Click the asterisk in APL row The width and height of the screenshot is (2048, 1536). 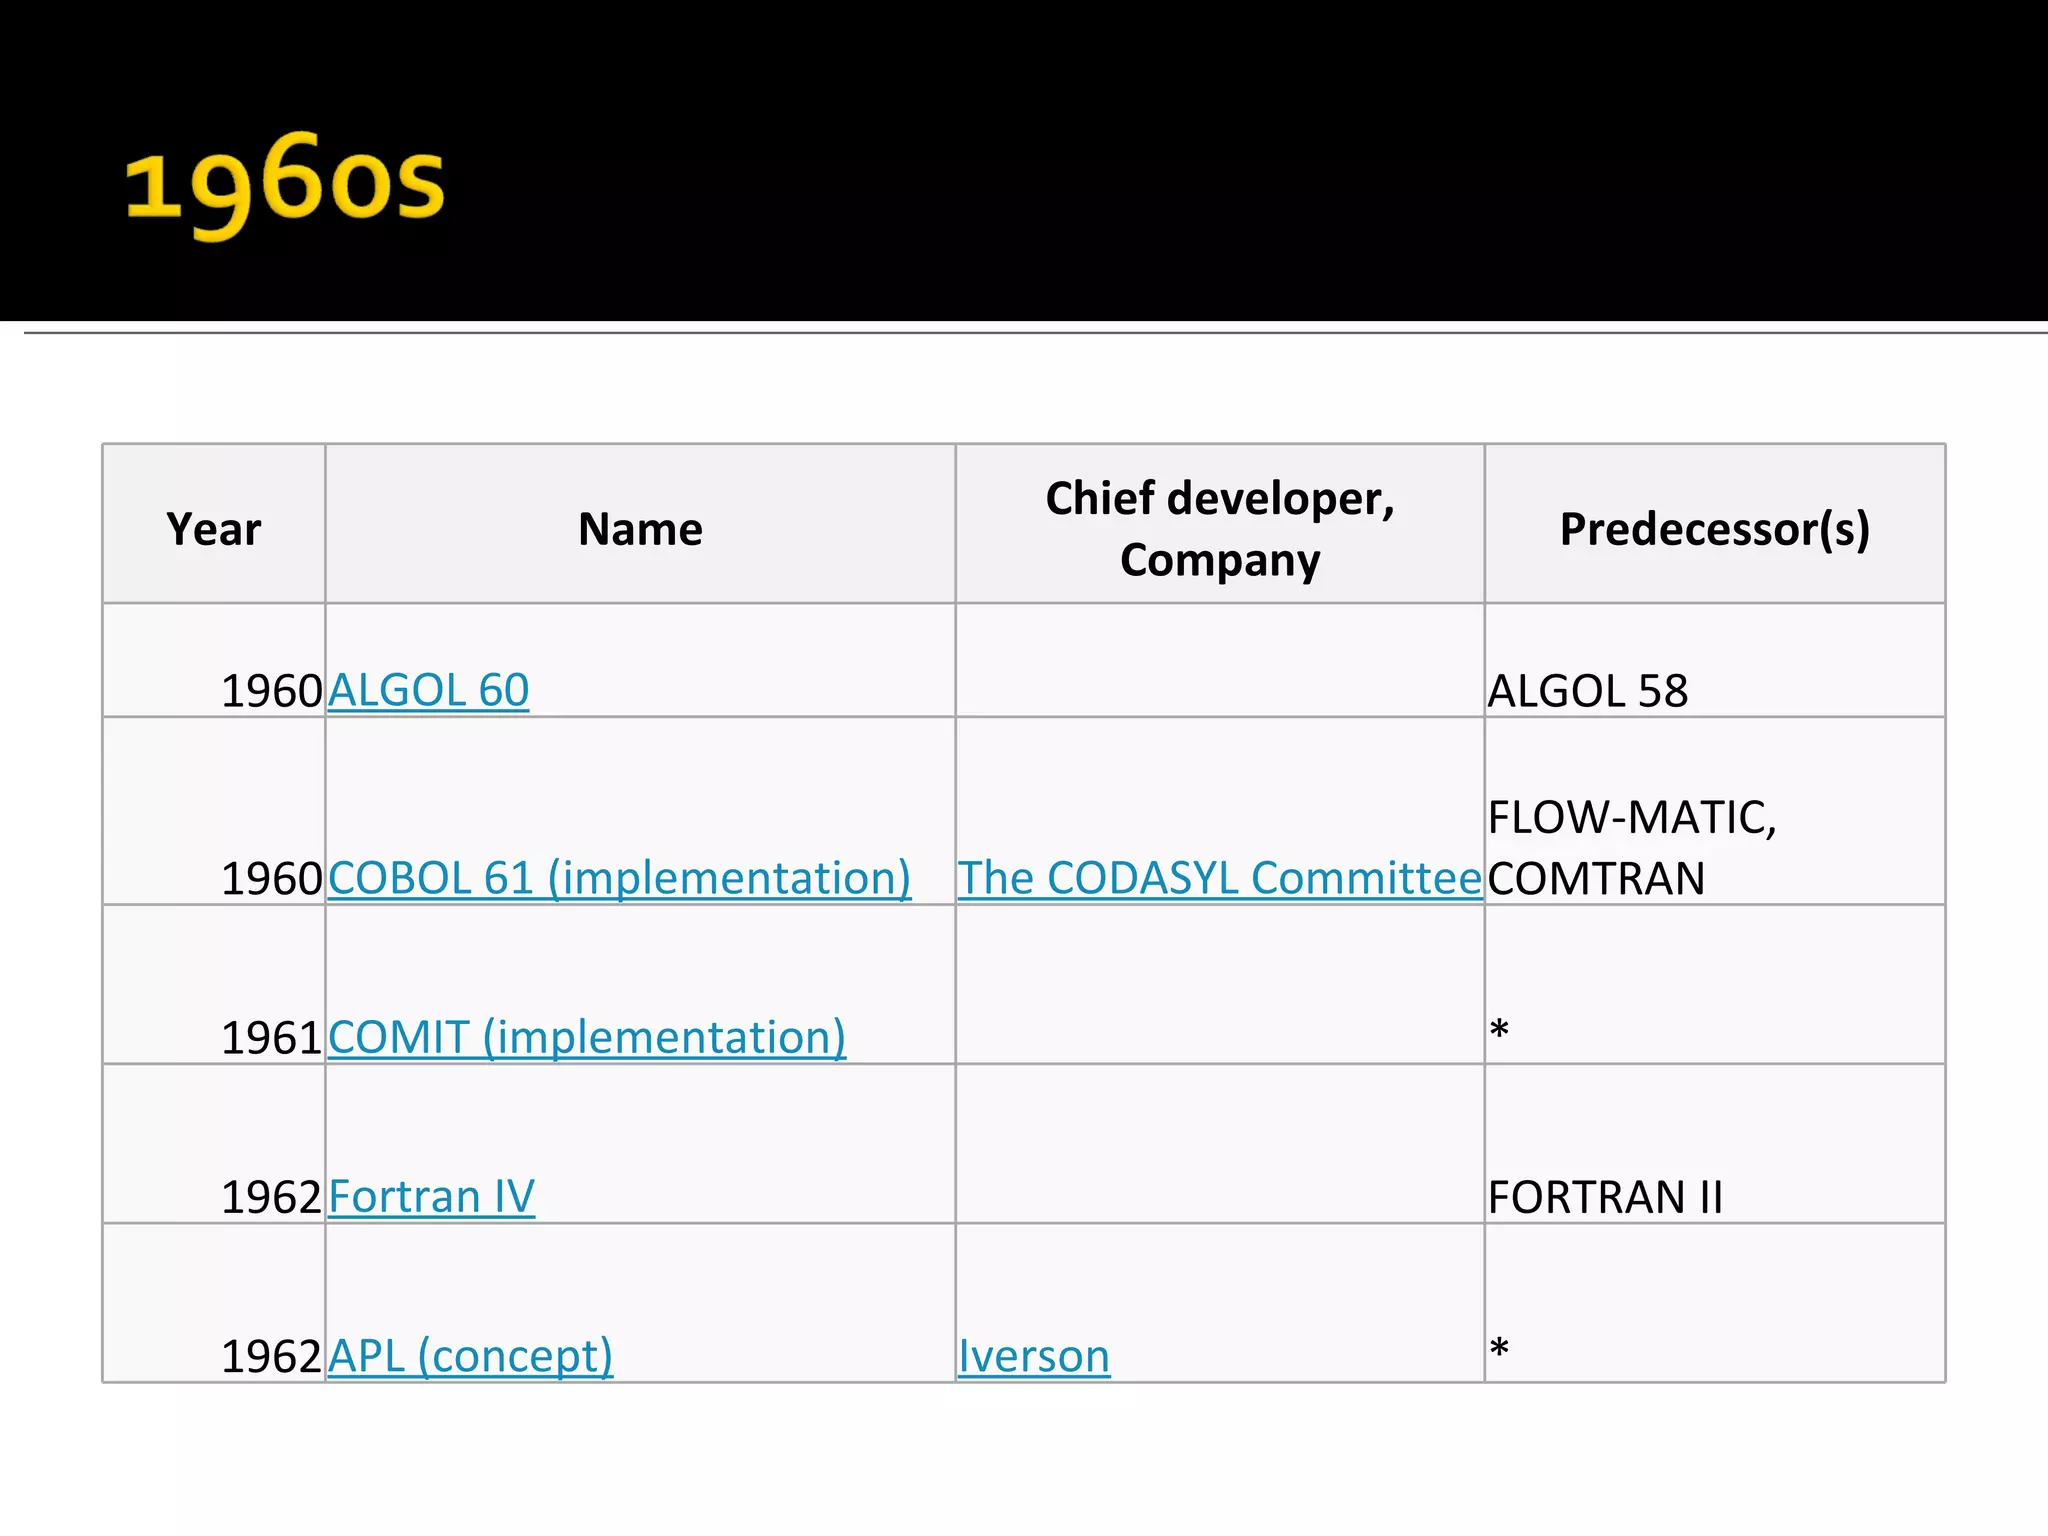1498,1349
